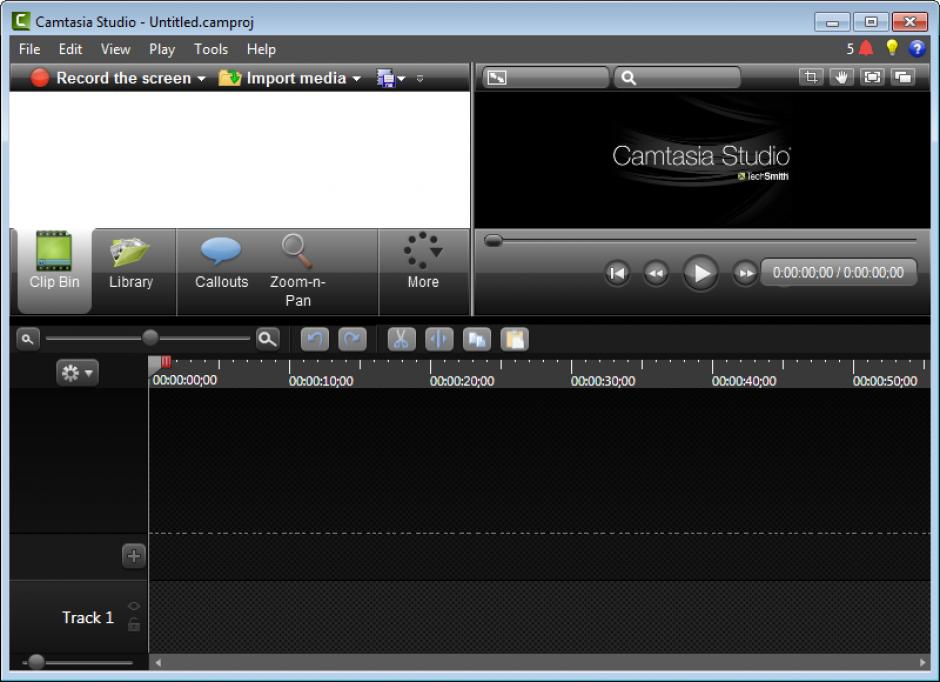The image size is (940, 682).
Task: Select the Crop tool above preview
Action: click(x=811, y=78)
